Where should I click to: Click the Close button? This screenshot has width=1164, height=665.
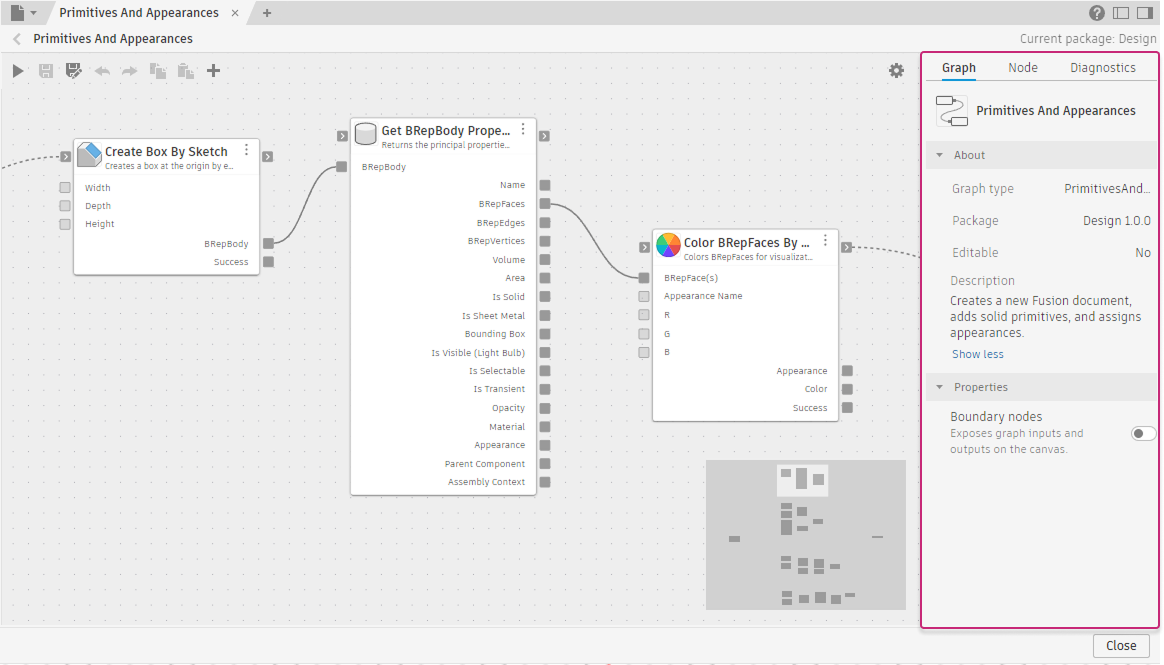tap(1121, 646)
